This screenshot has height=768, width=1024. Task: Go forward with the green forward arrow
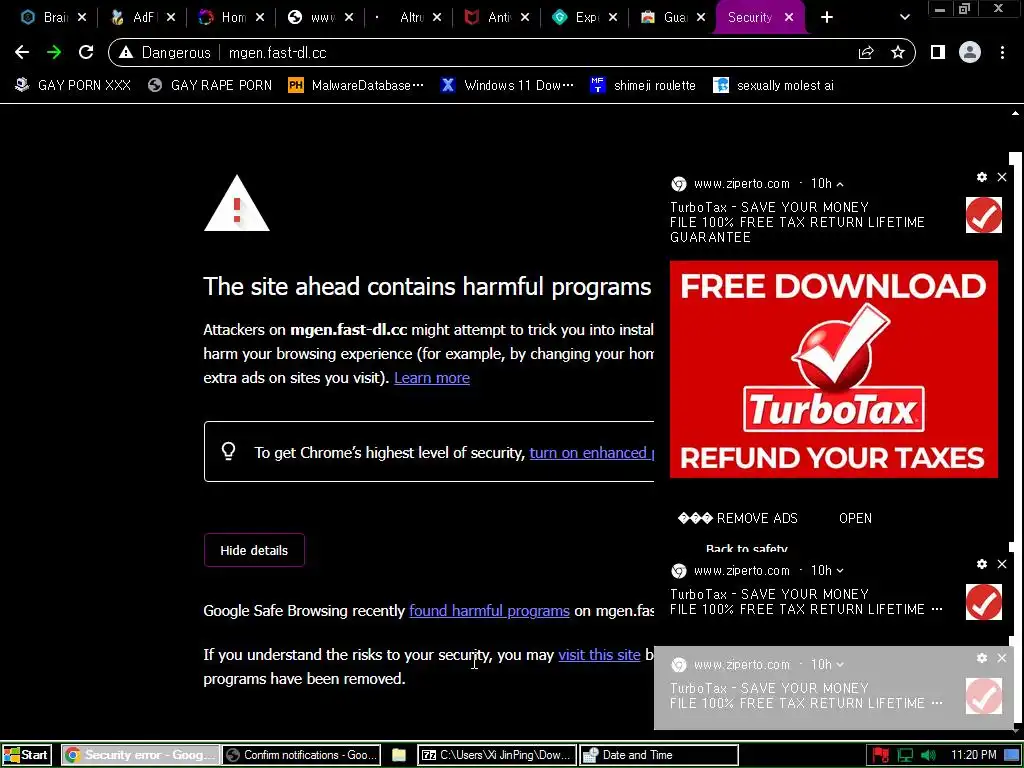pos(54,52)
